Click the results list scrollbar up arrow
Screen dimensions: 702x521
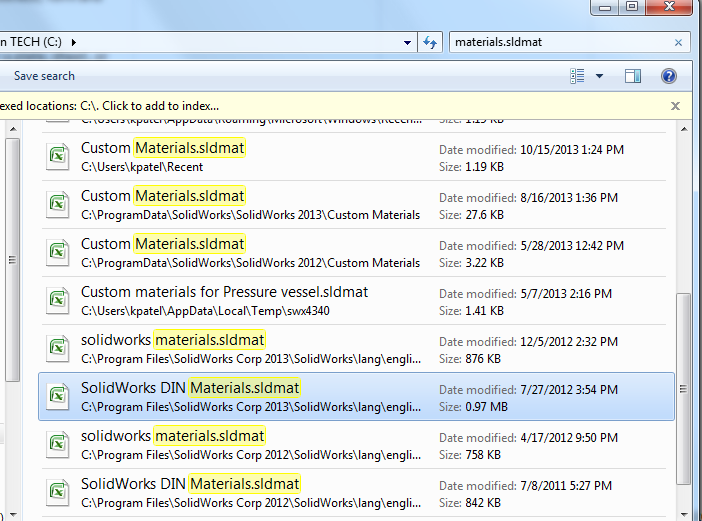coord(684,129)
